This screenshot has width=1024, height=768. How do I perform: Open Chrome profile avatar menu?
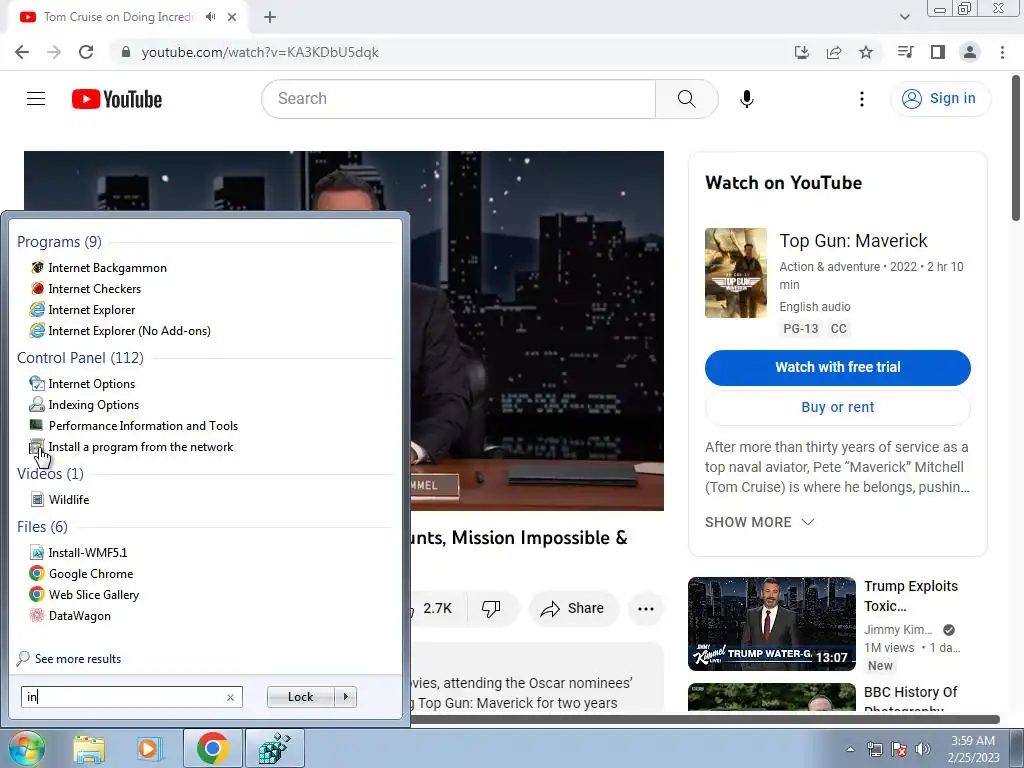point(970,52)
